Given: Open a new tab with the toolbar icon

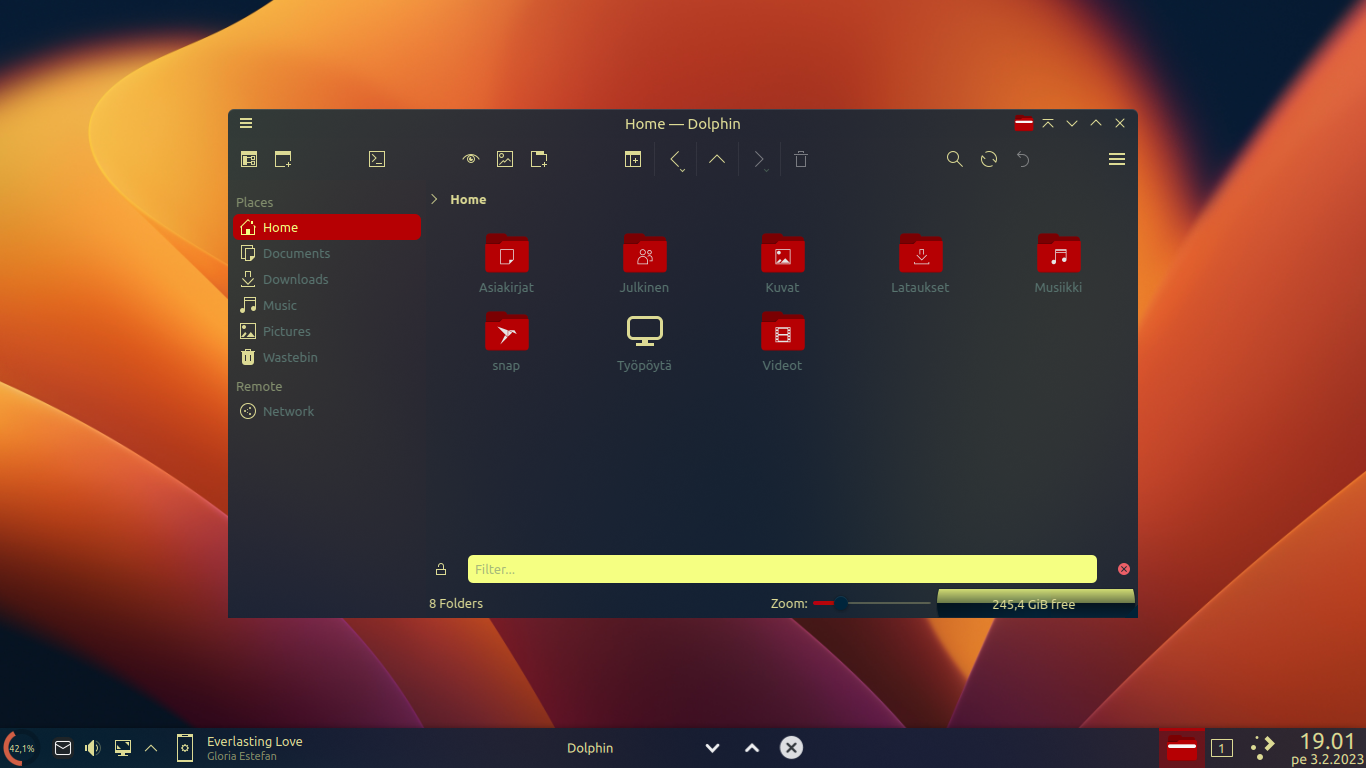Looking at the screenshot, I should click(x=283, y=159).
